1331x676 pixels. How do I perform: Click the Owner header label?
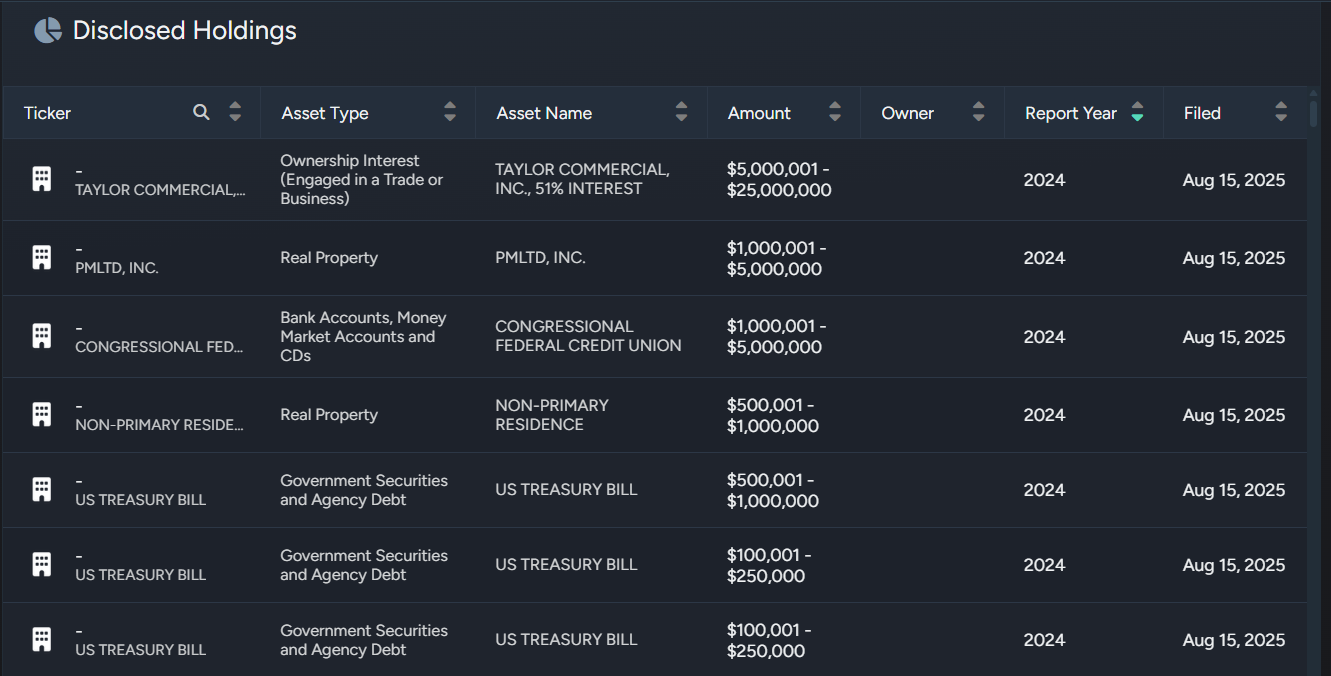(x=907, y=113)
